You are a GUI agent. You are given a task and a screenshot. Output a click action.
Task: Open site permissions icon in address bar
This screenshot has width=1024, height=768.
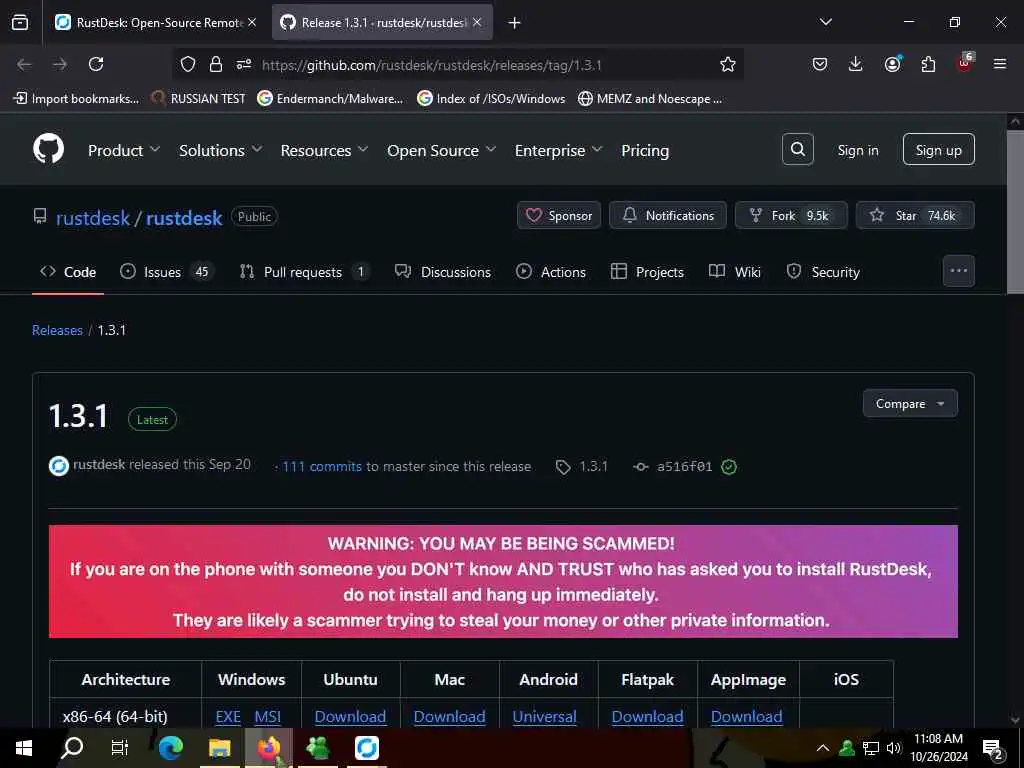pyautogui.click(x=244, y=64)
